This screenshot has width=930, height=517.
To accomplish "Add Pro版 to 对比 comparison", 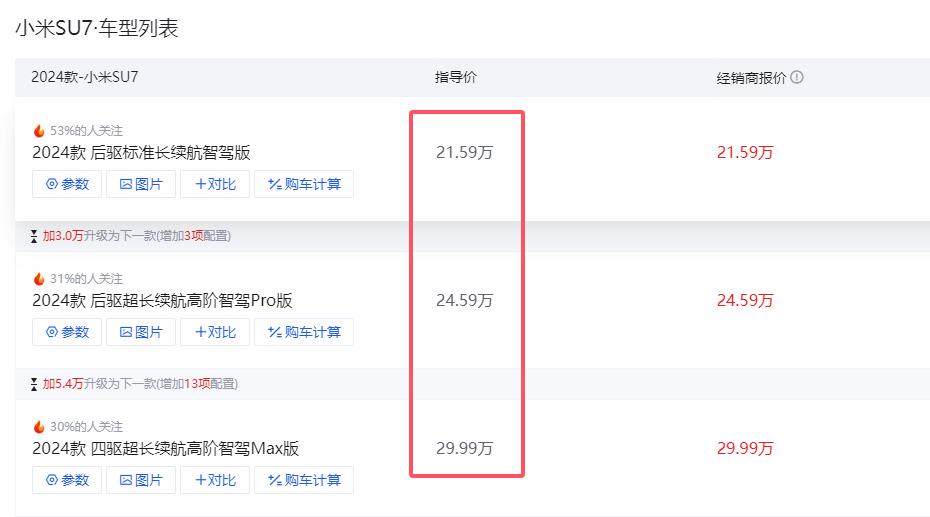I will click(215, 332).
